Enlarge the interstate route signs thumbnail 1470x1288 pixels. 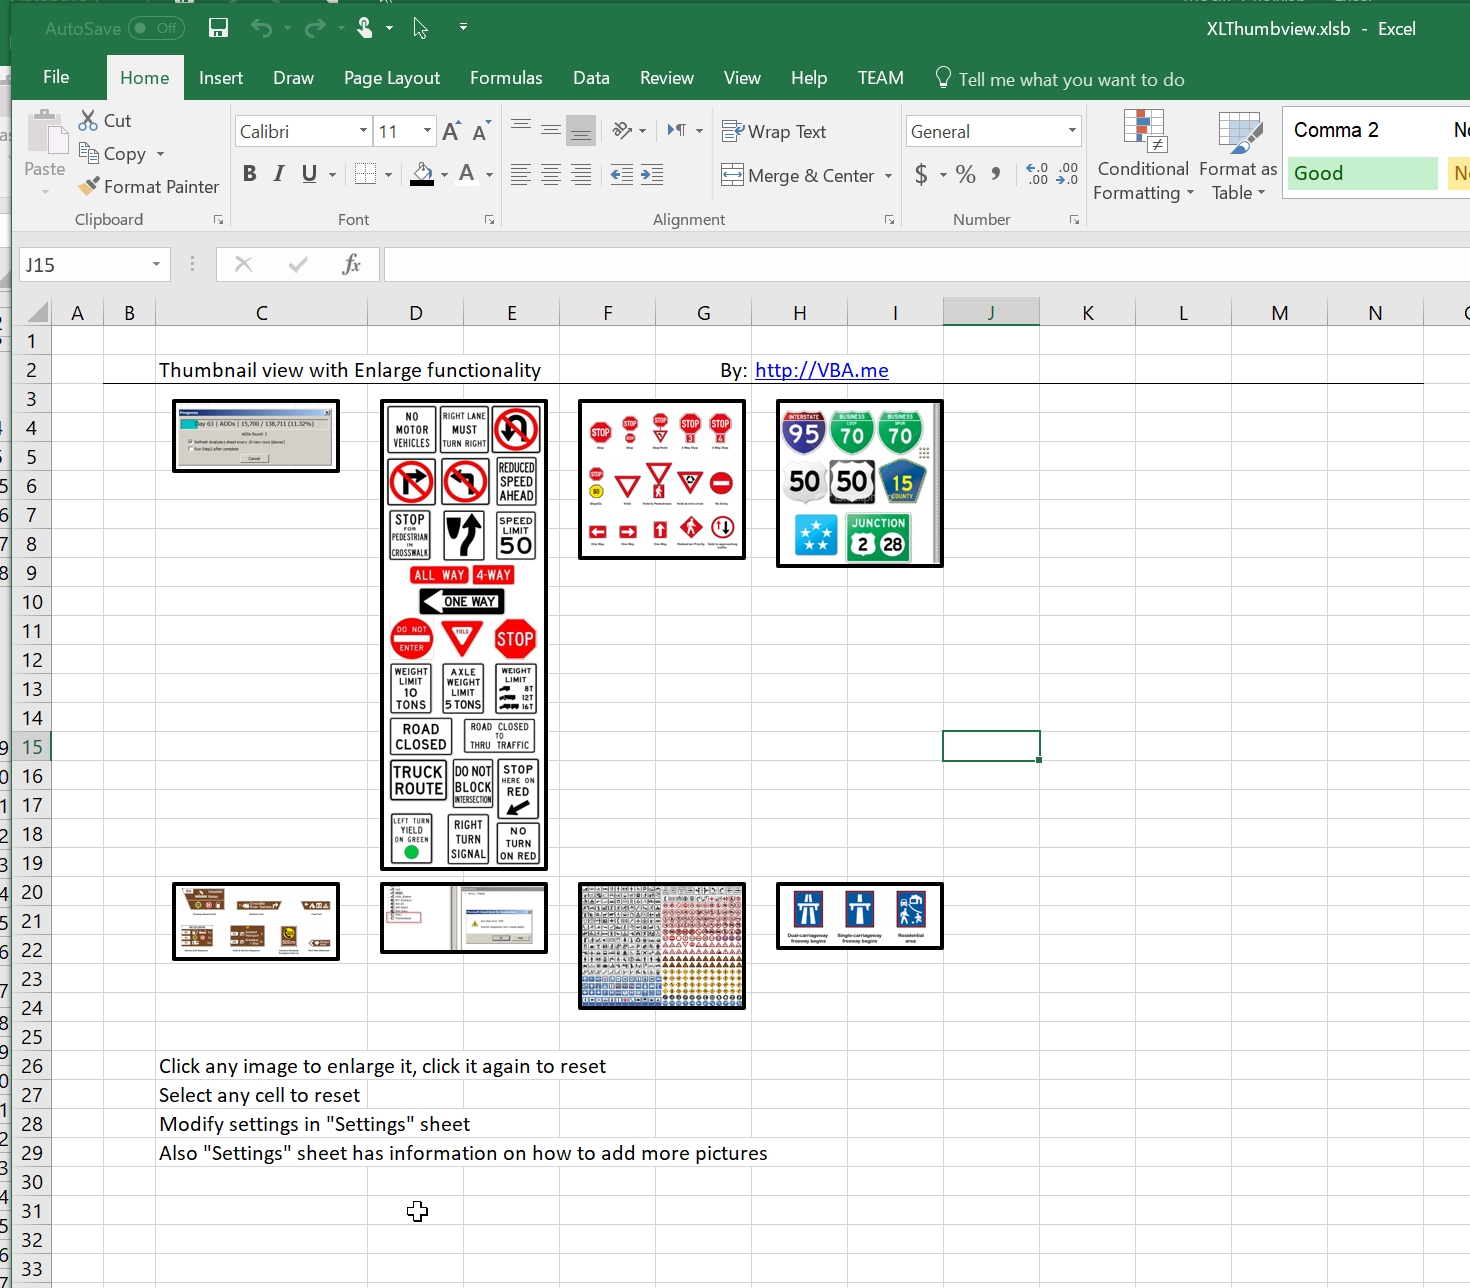[x=859, y=483]
